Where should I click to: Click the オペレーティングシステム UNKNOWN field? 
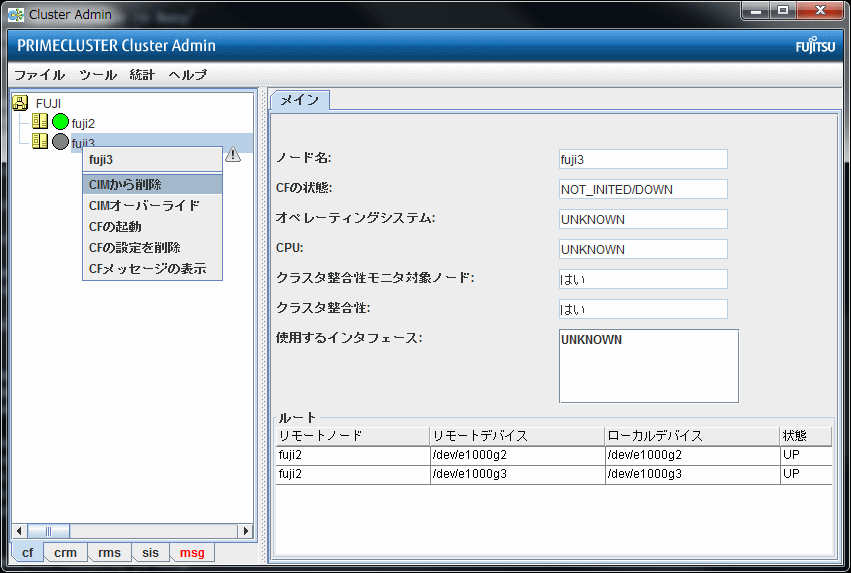[x=643, y=219]
